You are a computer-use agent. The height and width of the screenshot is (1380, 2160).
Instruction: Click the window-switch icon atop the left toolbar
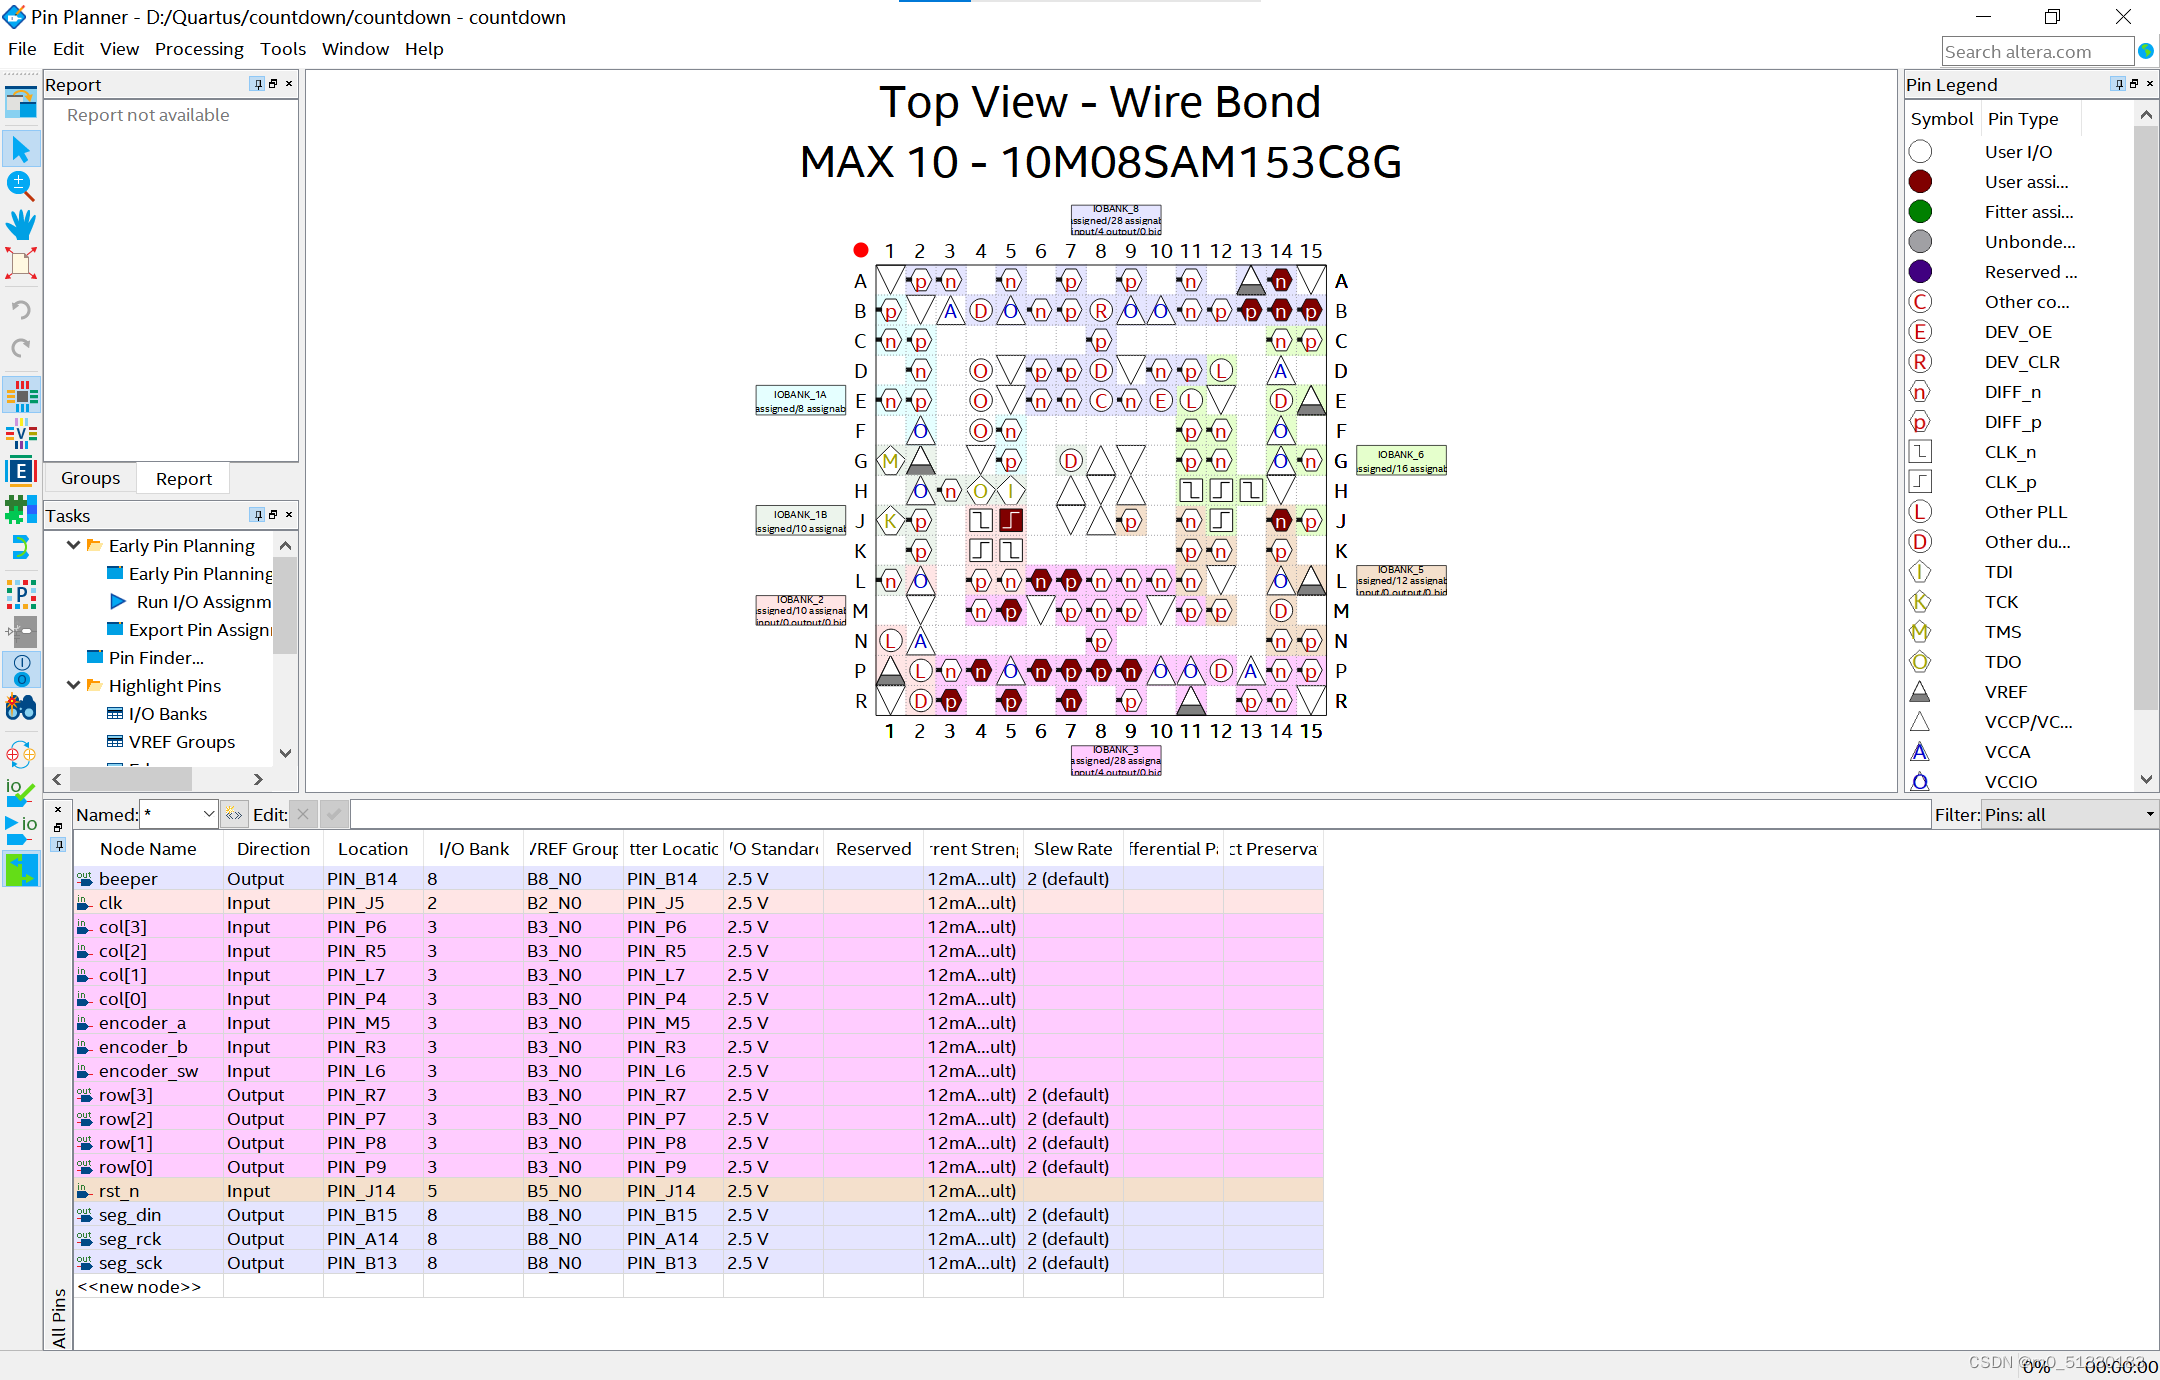21,102
